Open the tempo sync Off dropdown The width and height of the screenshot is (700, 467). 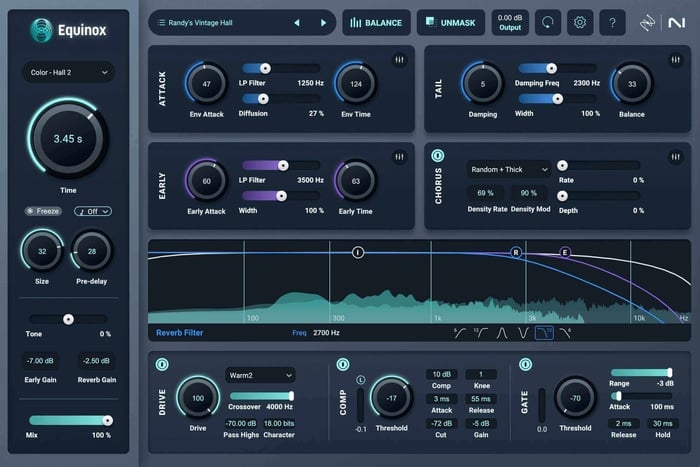(93, 211)
